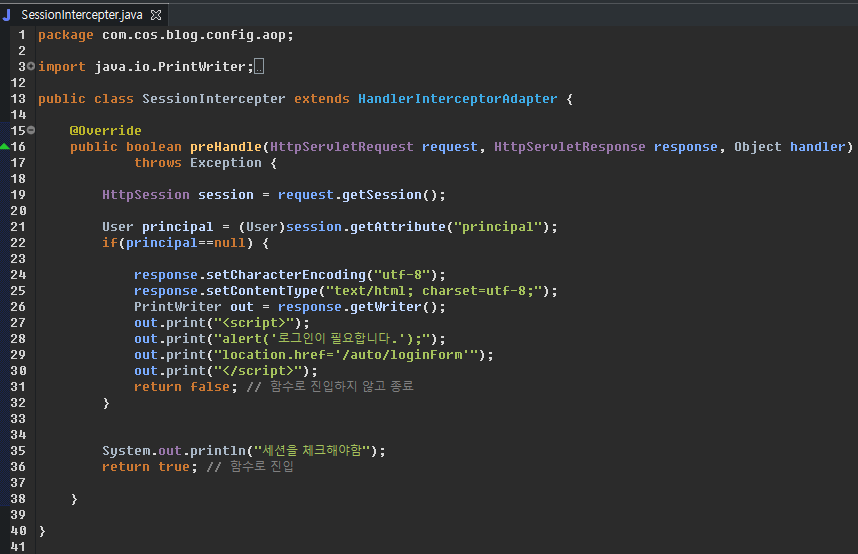This screenshot has height=554, width=858.
Task: Click the Korean comment on line 31
Action: (330, 386)
